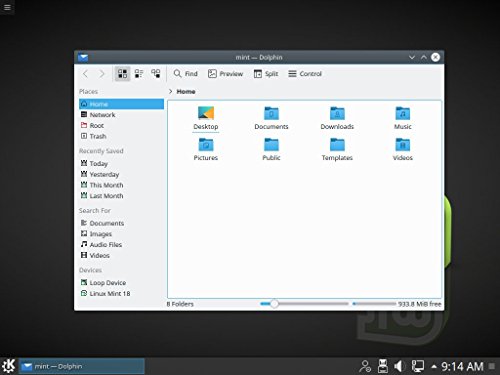Show files saved Today
500x375 pixels.
[x=121, y=163]
